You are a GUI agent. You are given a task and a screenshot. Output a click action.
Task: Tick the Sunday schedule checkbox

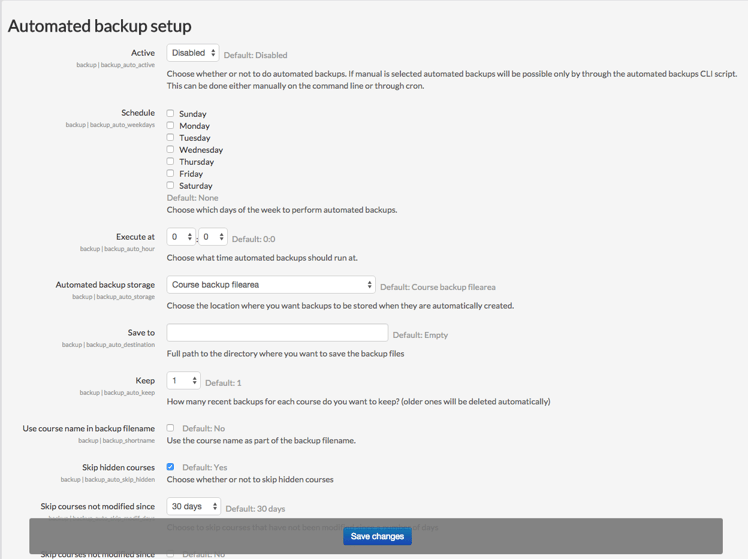click(170, 113)
